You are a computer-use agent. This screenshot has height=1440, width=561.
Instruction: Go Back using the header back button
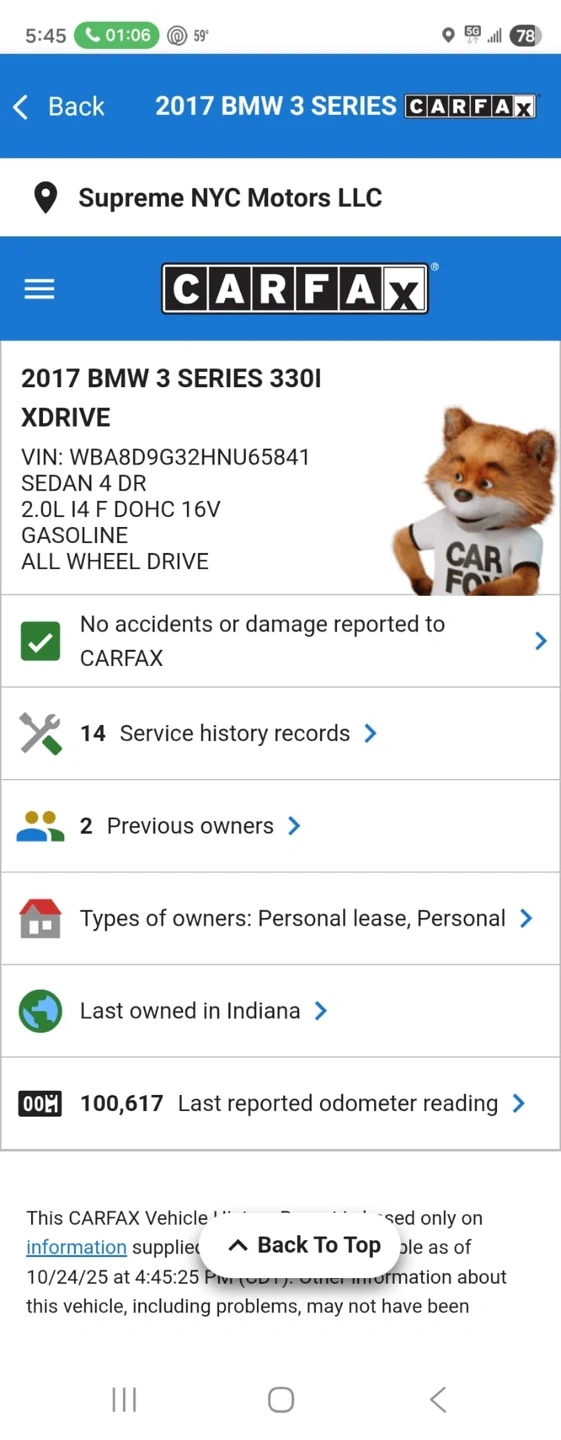(x=58, y=106)
